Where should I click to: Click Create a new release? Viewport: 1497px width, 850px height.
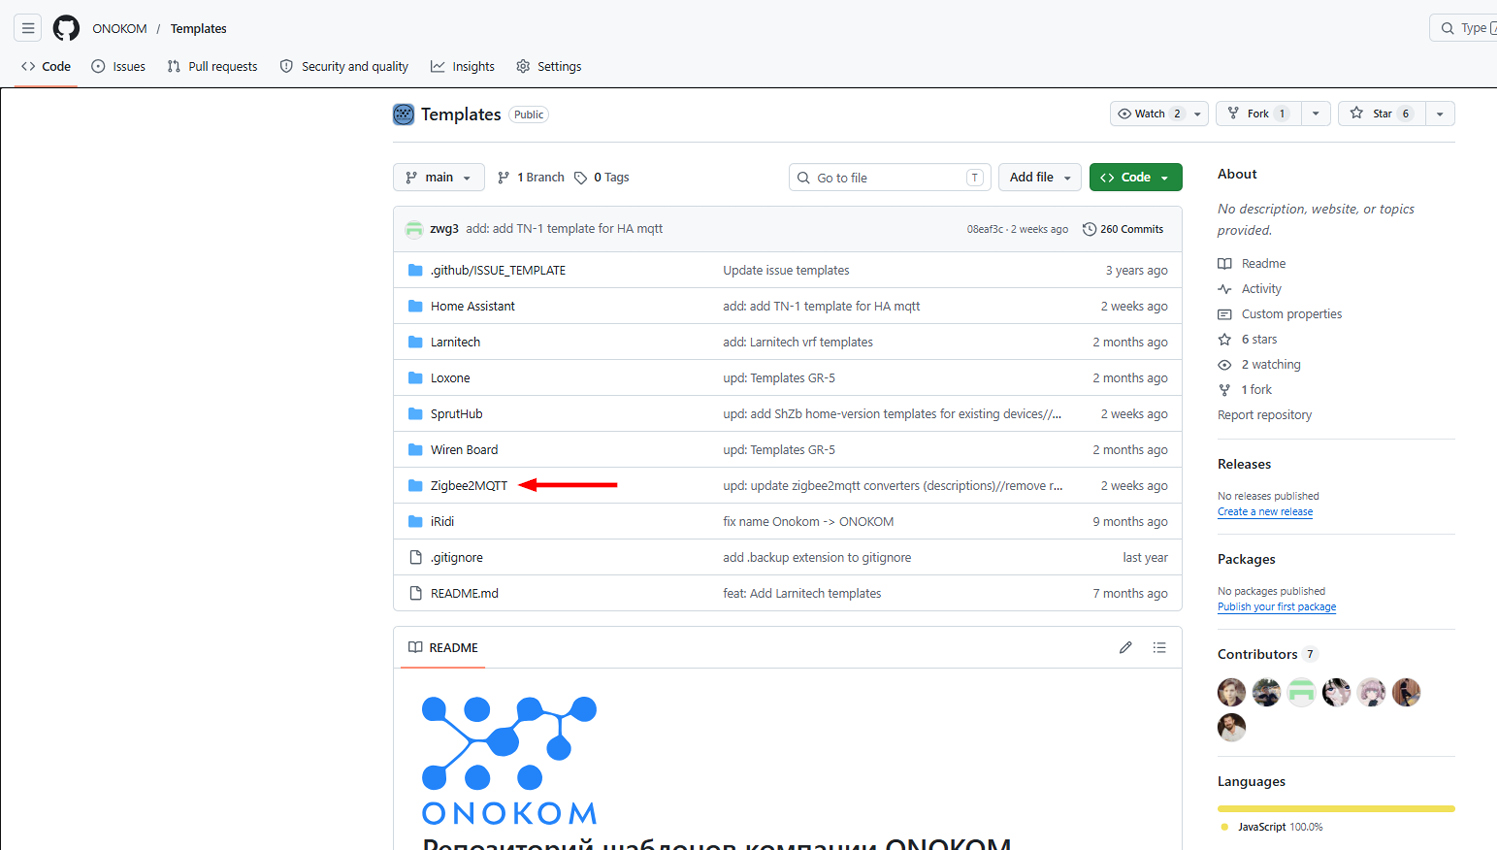(x=1265, y=512)
